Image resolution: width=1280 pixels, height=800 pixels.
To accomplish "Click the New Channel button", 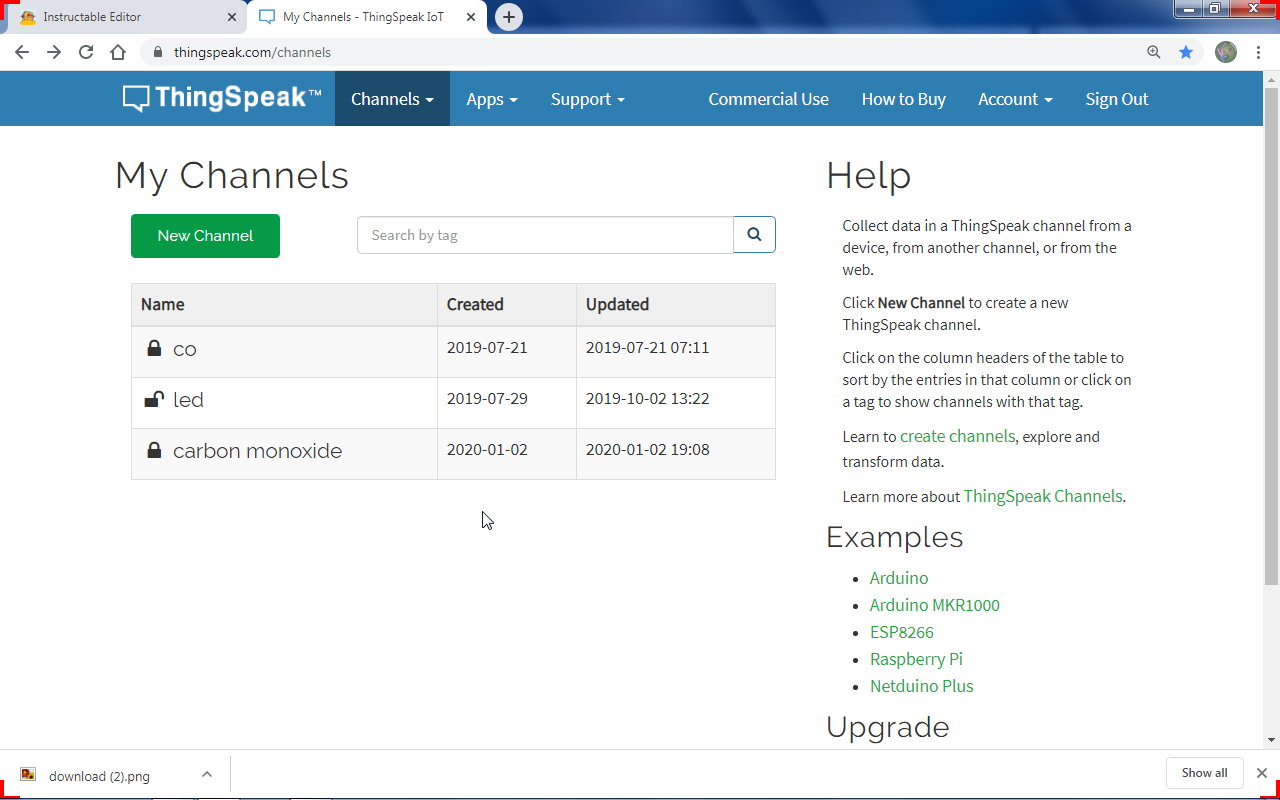I will 205,236.
